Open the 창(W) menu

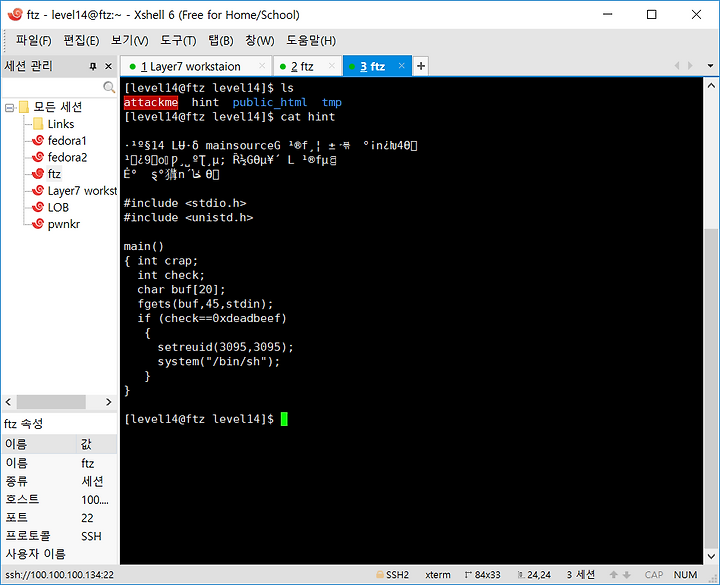(x=259, y=41)
